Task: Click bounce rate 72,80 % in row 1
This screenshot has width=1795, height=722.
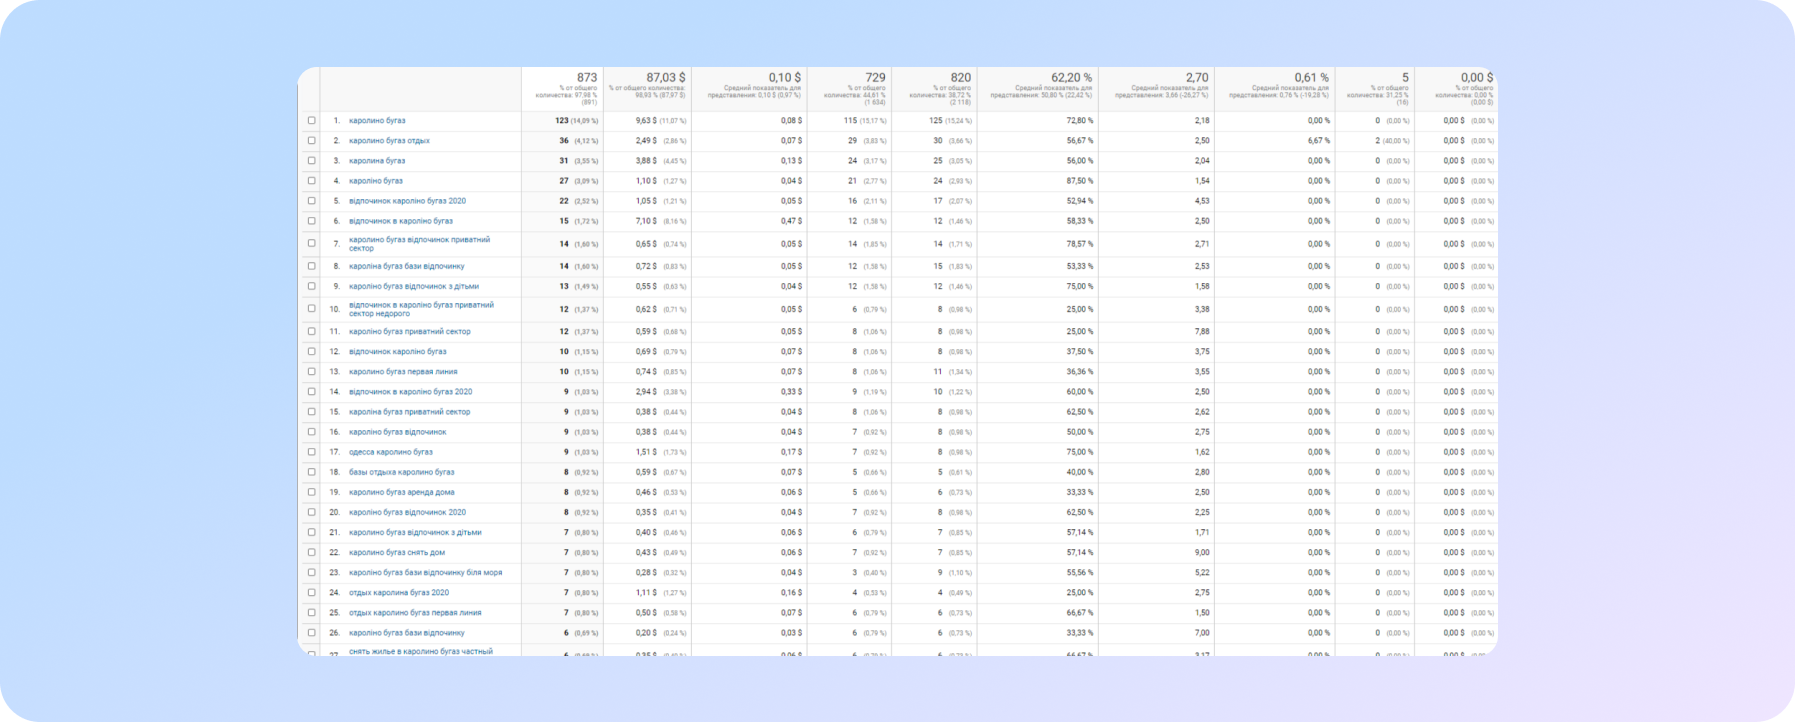Action: click(x=1080, y=121)
